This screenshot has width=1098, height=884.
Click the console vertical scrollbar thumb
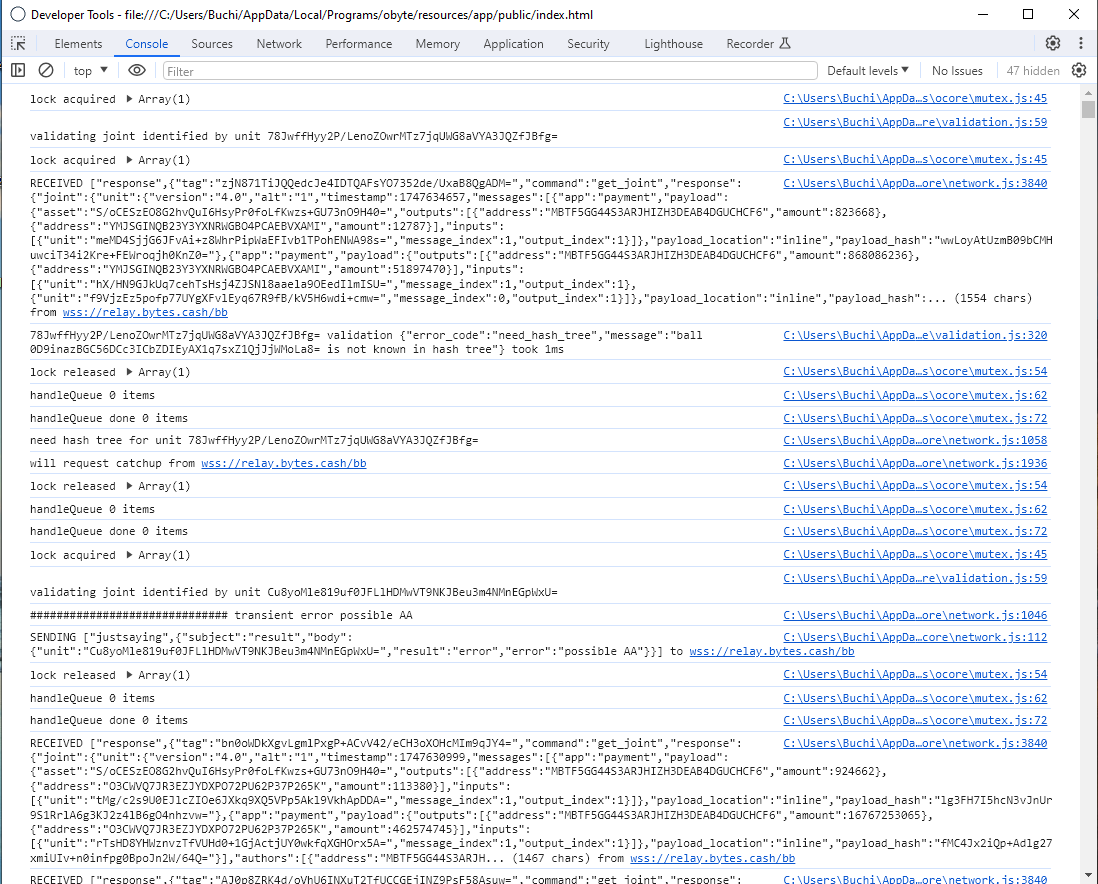pyautogui.click(x=1087, y=109)
